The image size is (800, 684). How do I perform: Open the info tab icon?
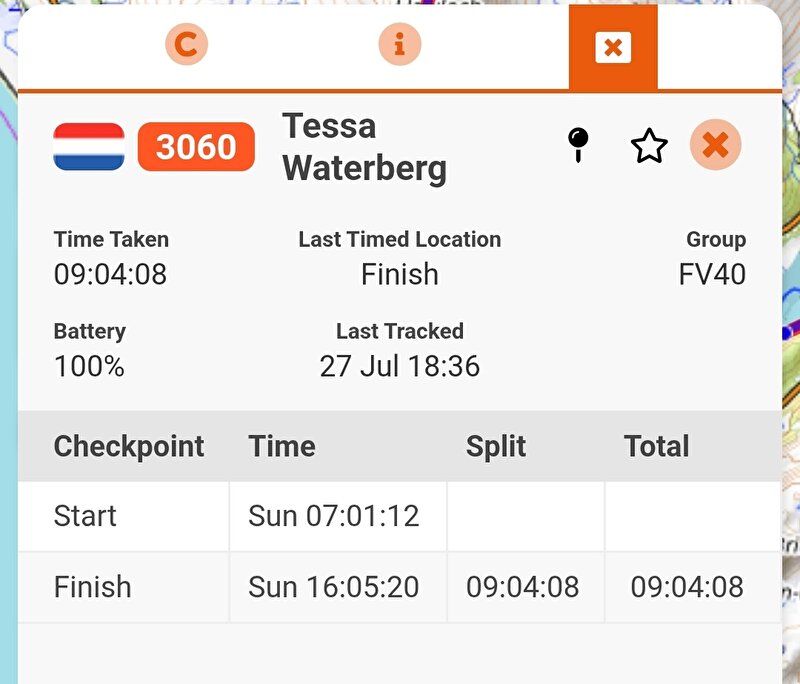(x=400, y=44)
